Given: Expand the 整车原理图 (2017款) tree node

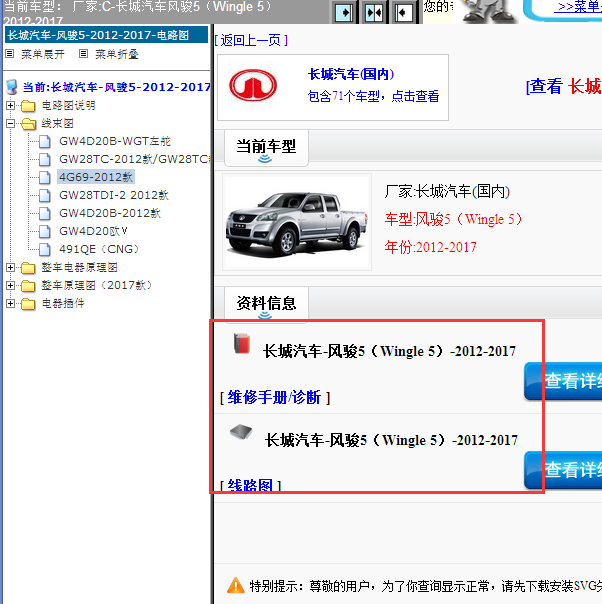Looking at the screenshot, I should pos(10,285).
